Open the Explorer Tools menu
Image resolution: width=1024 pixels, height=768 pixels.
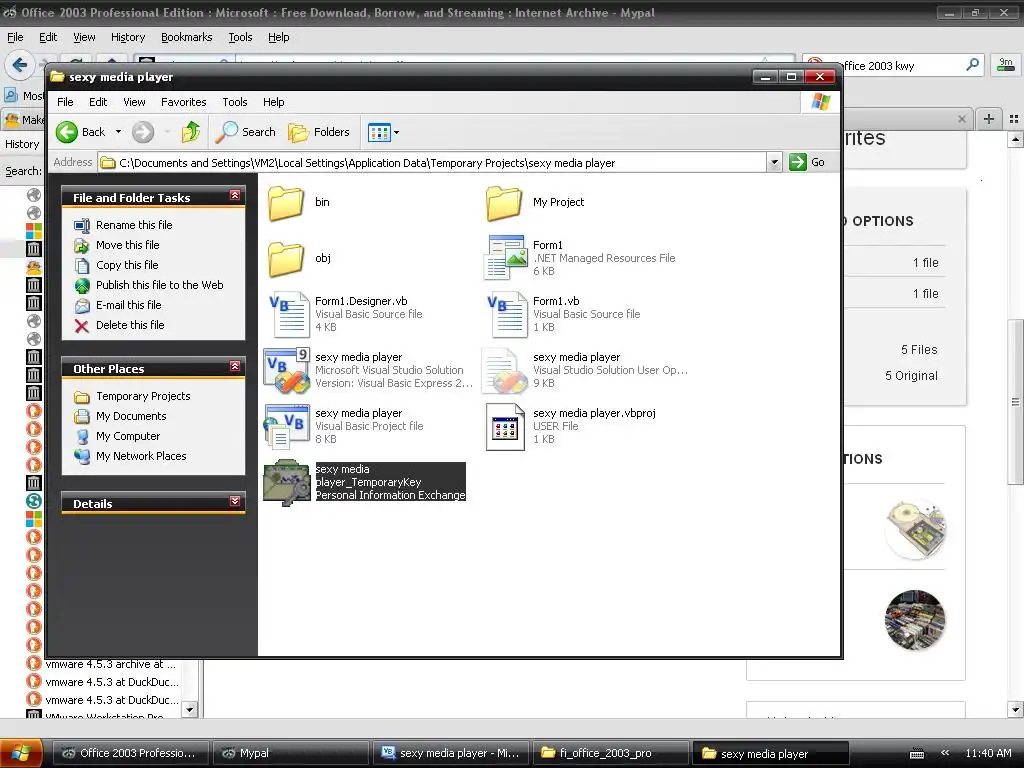234,102
